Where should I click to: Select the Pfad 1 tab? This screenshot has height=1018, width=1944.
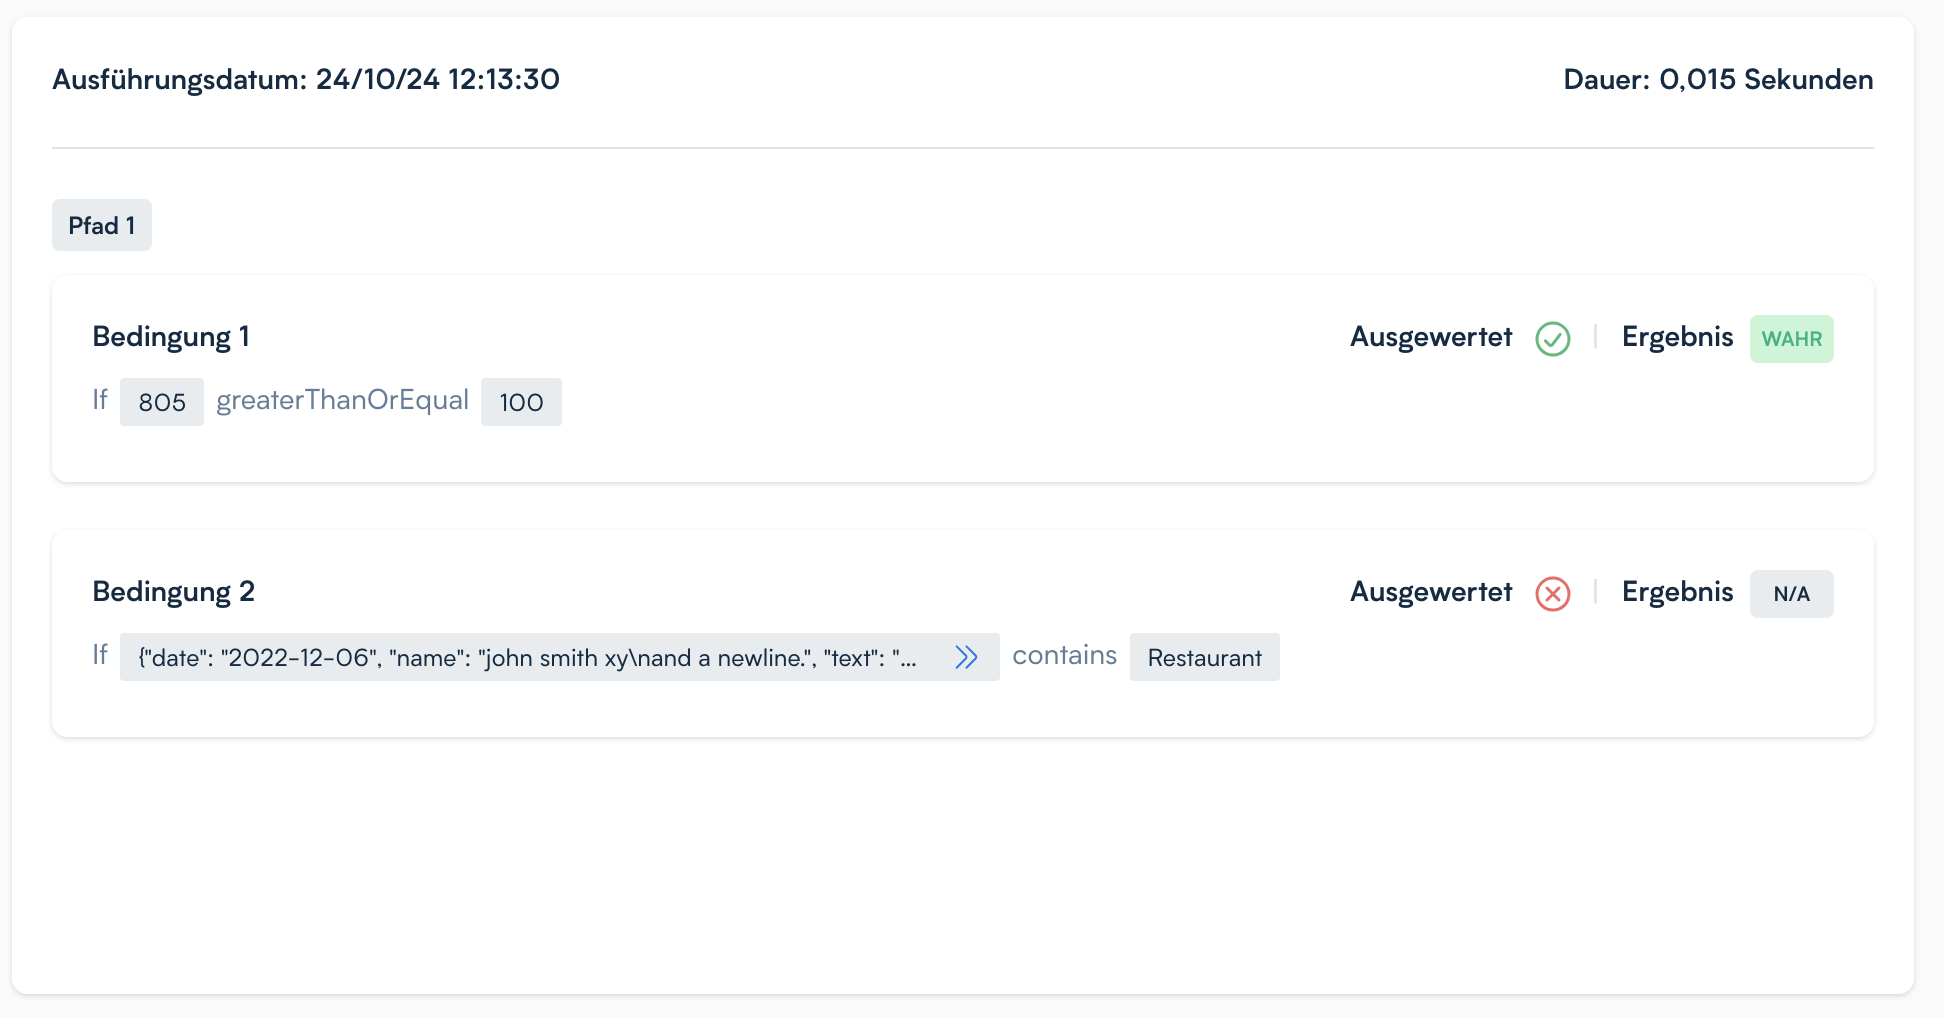(x=102, y=225)
